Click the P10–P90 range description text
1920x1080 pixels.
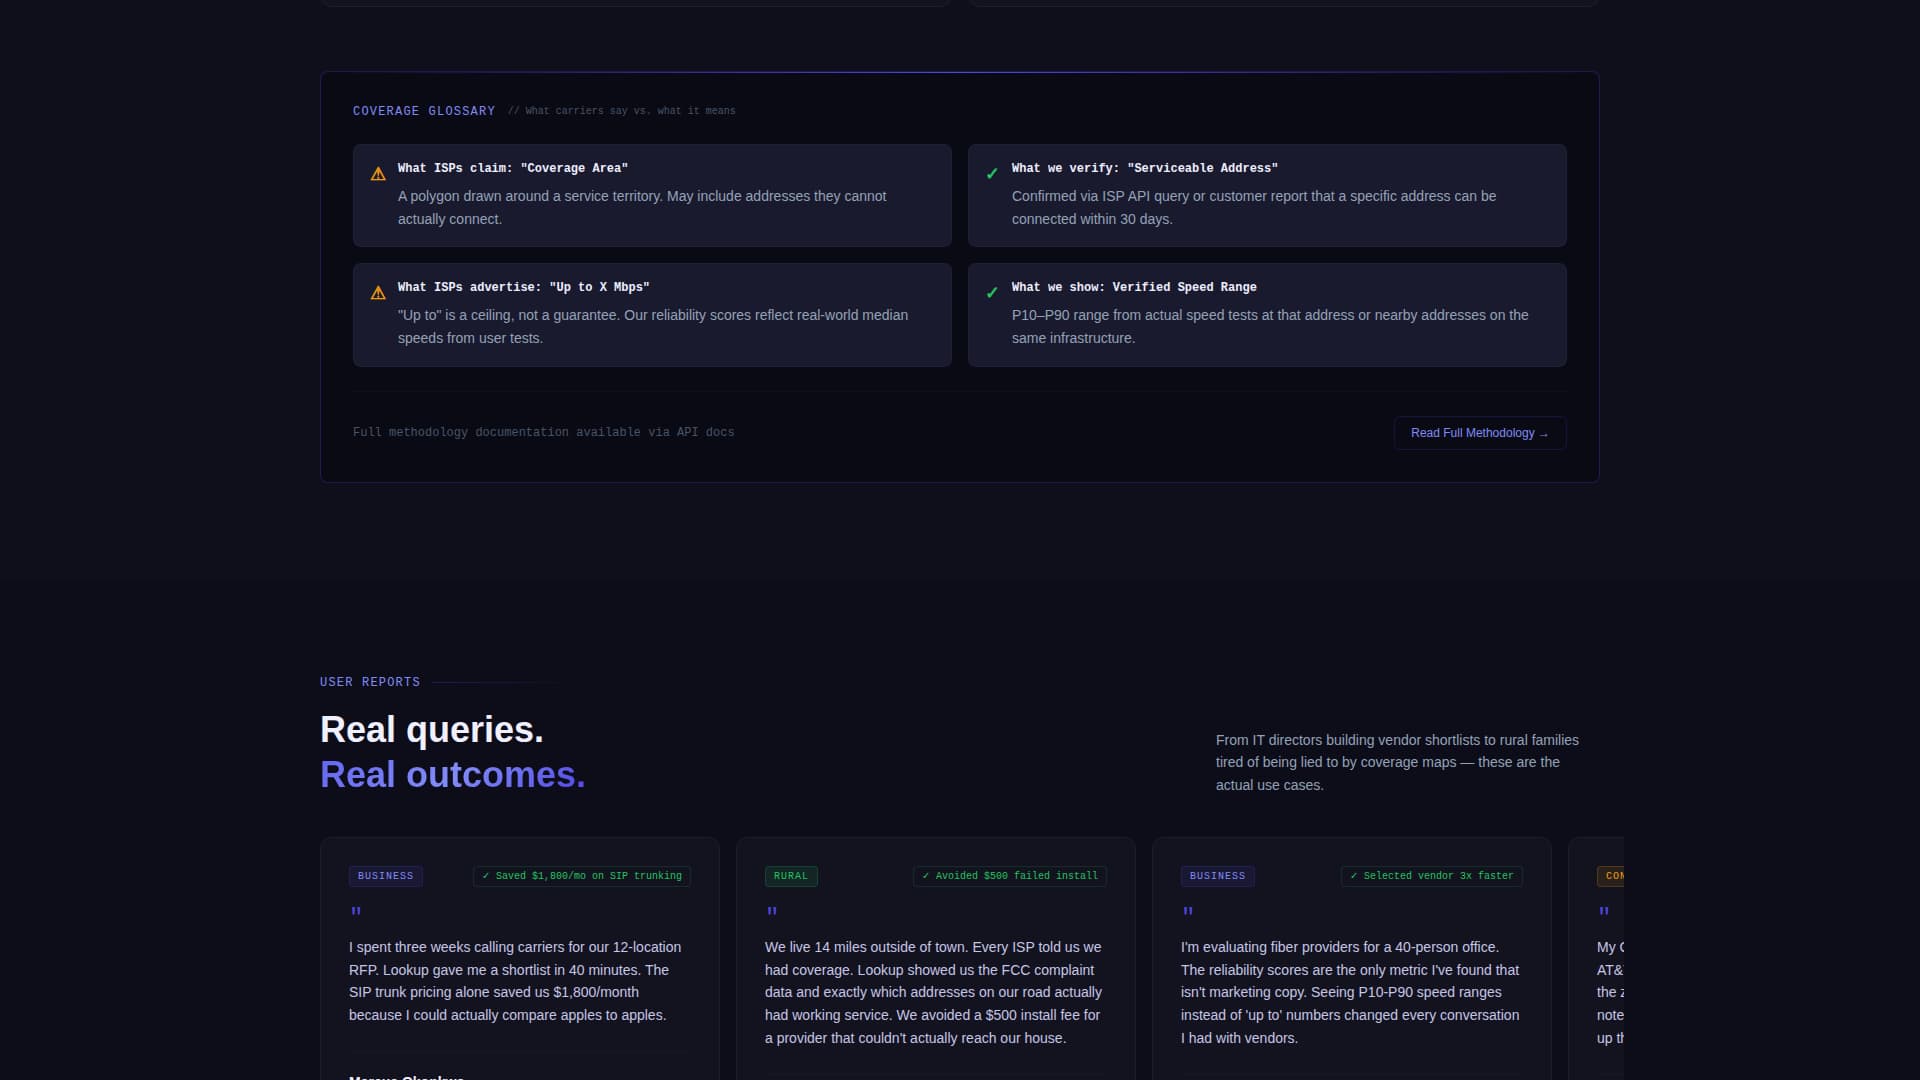[1270, 327]
